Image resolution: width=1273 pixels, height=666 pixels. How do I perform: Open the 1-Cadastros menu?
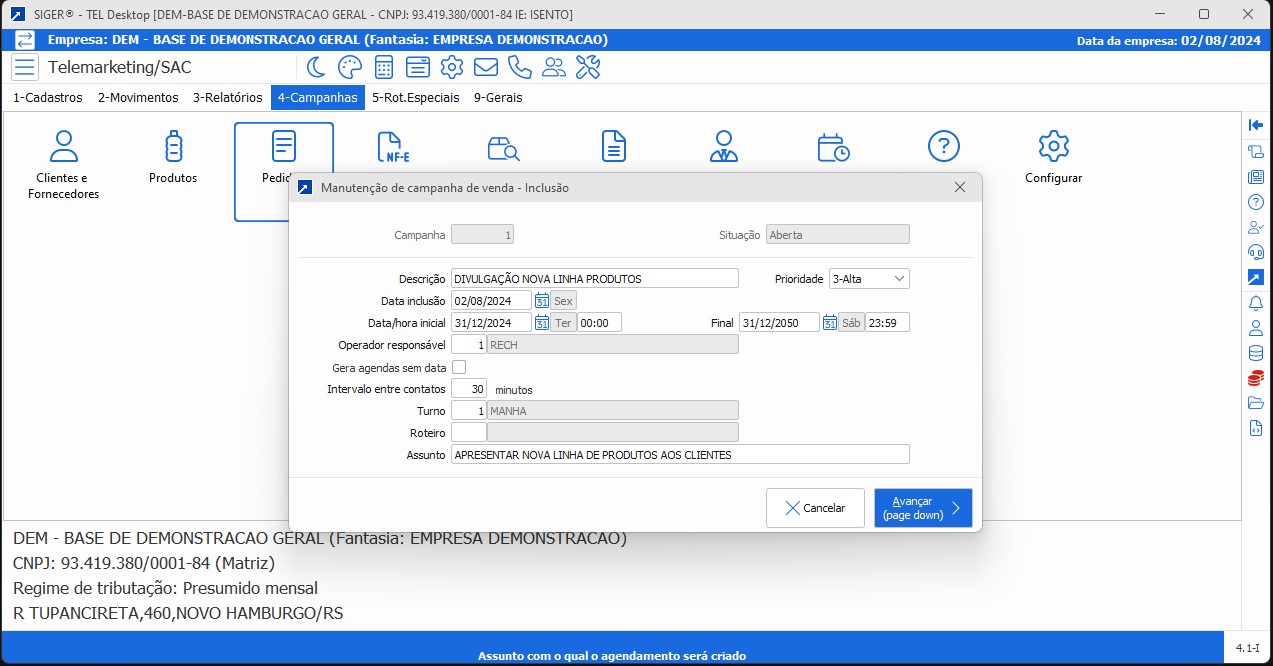(x=48, y=98)
